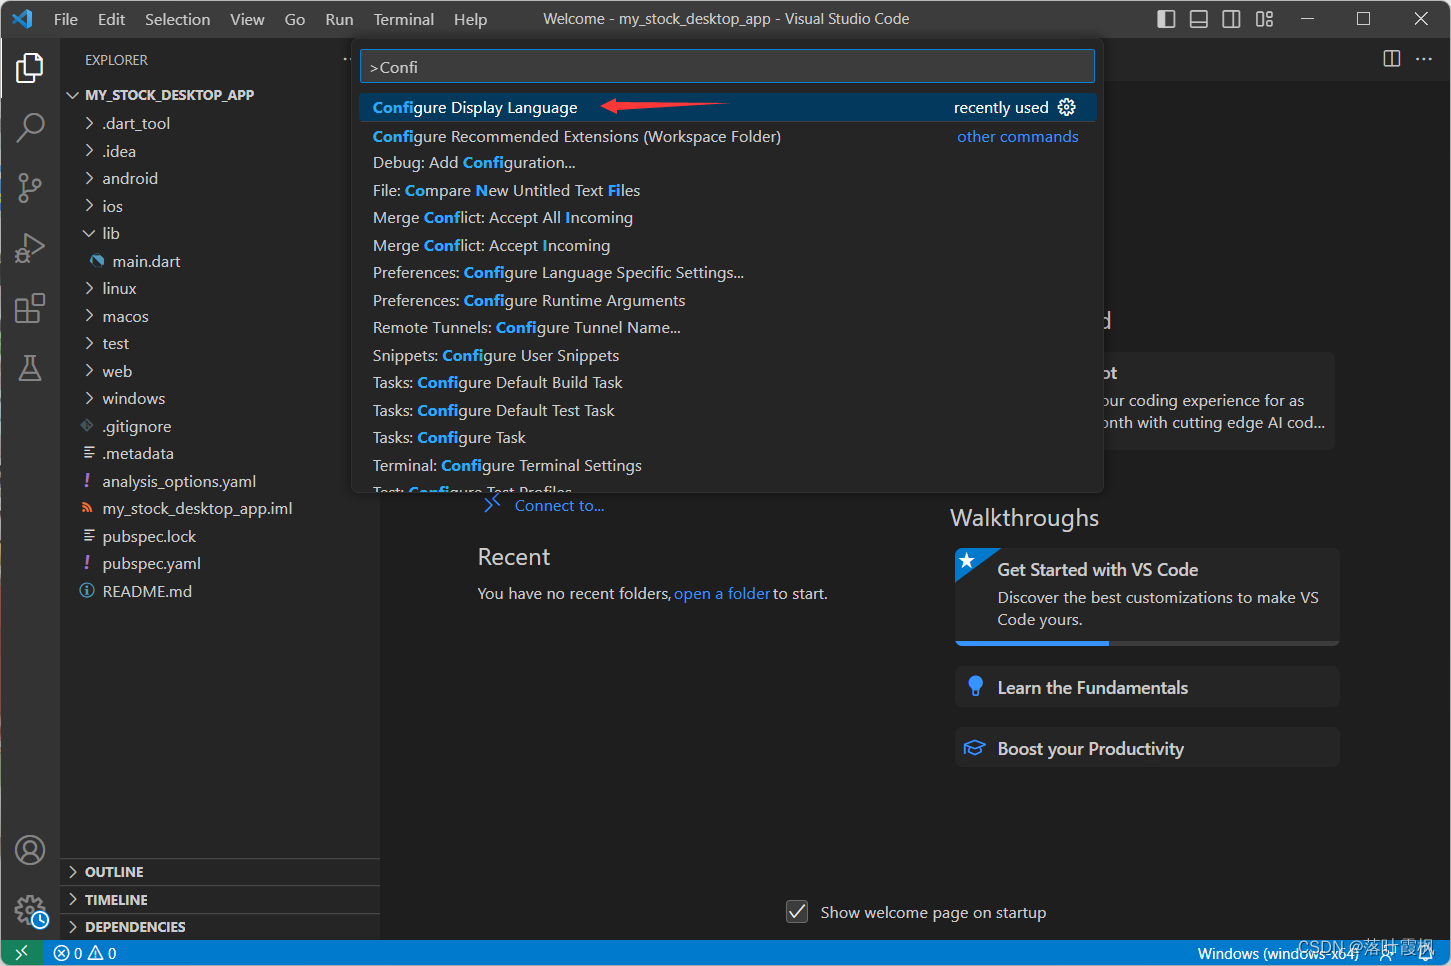
Task: Open Get Started with VS Code walkthrough
Action: pos(1147,596)
